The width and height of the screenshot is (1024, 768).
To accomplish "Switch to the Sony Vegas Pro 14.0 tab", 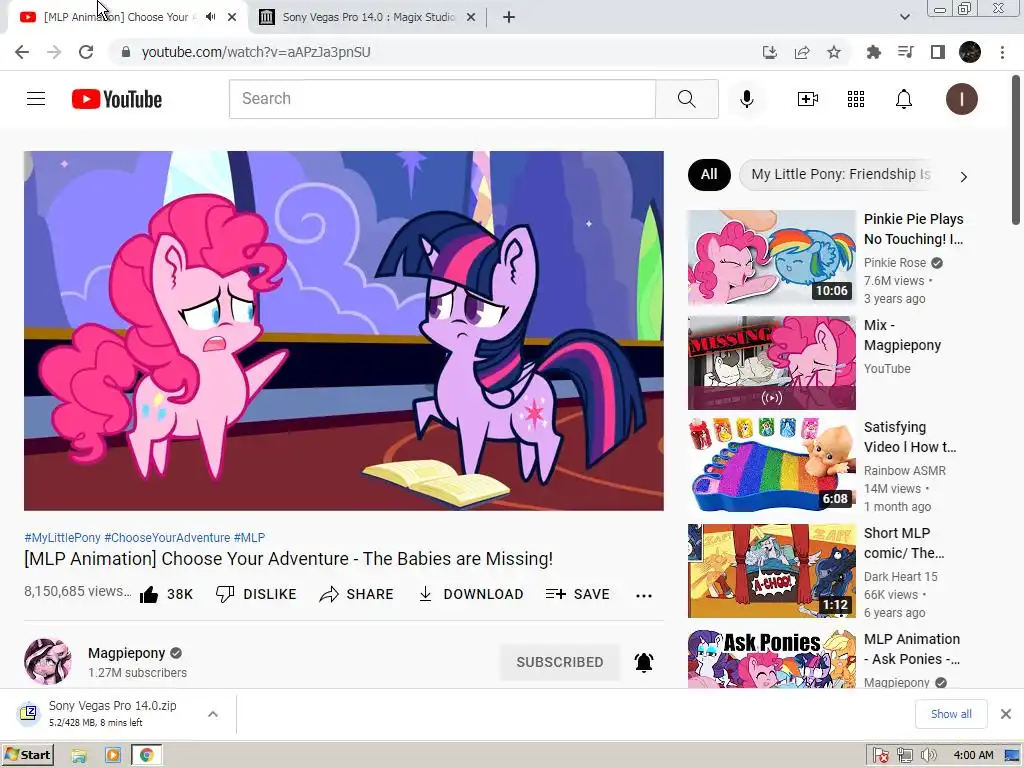I will point(368,17).
